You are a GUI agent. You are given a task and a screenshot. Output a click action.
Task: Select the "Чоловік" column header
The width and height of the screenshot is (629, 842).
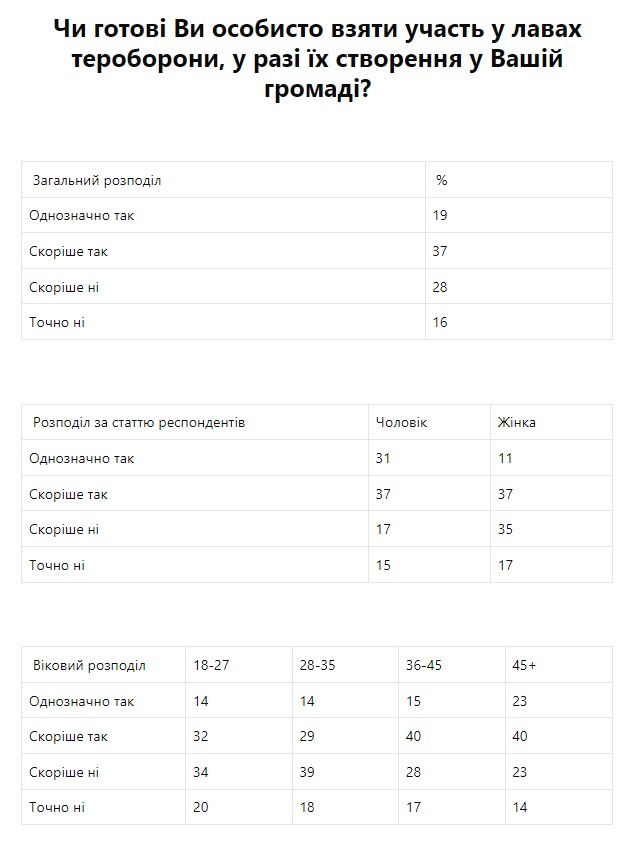coord(400,423)
